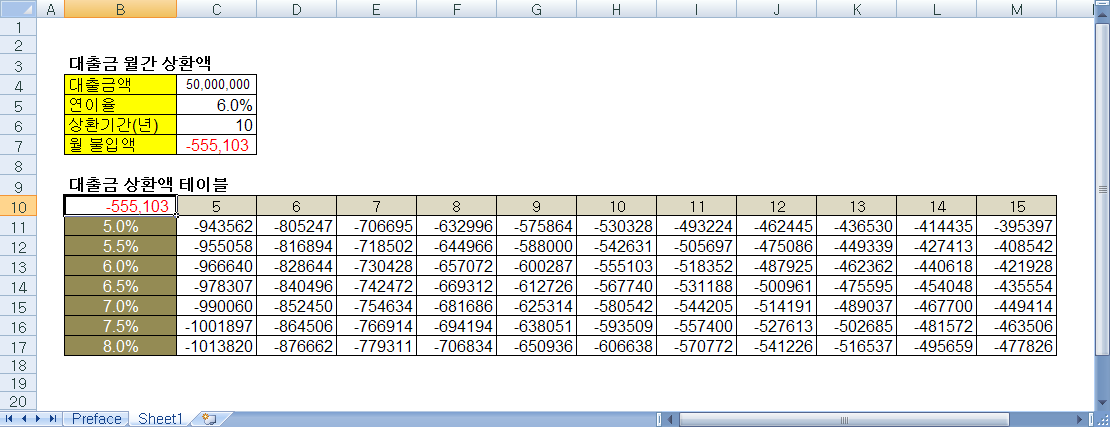
Task: Select row 20 header
Action: click(x=18, y=402)
